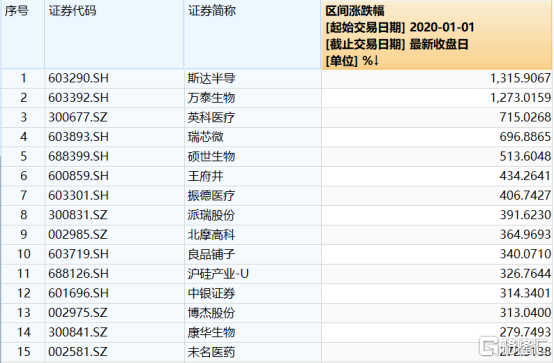Open the 硕世生物 stock entry
The width and height of the screenshot is (554, 363).
click(x=211, y=156)
